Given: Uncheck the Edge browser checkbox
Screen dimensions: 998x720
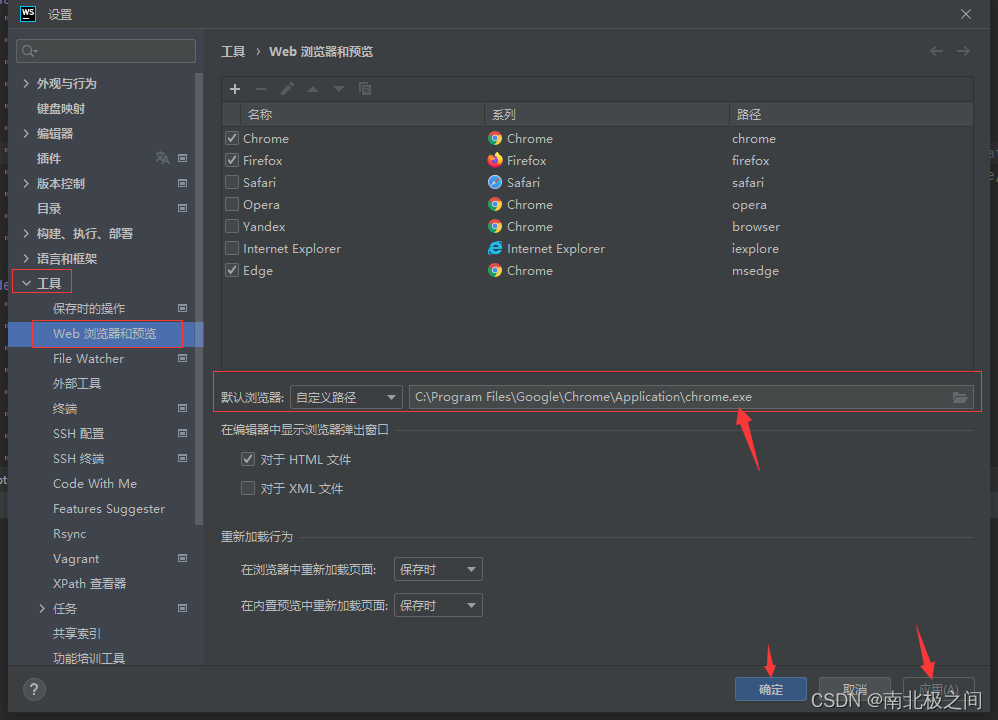Looking at the screenshot, I should (232, 270).
